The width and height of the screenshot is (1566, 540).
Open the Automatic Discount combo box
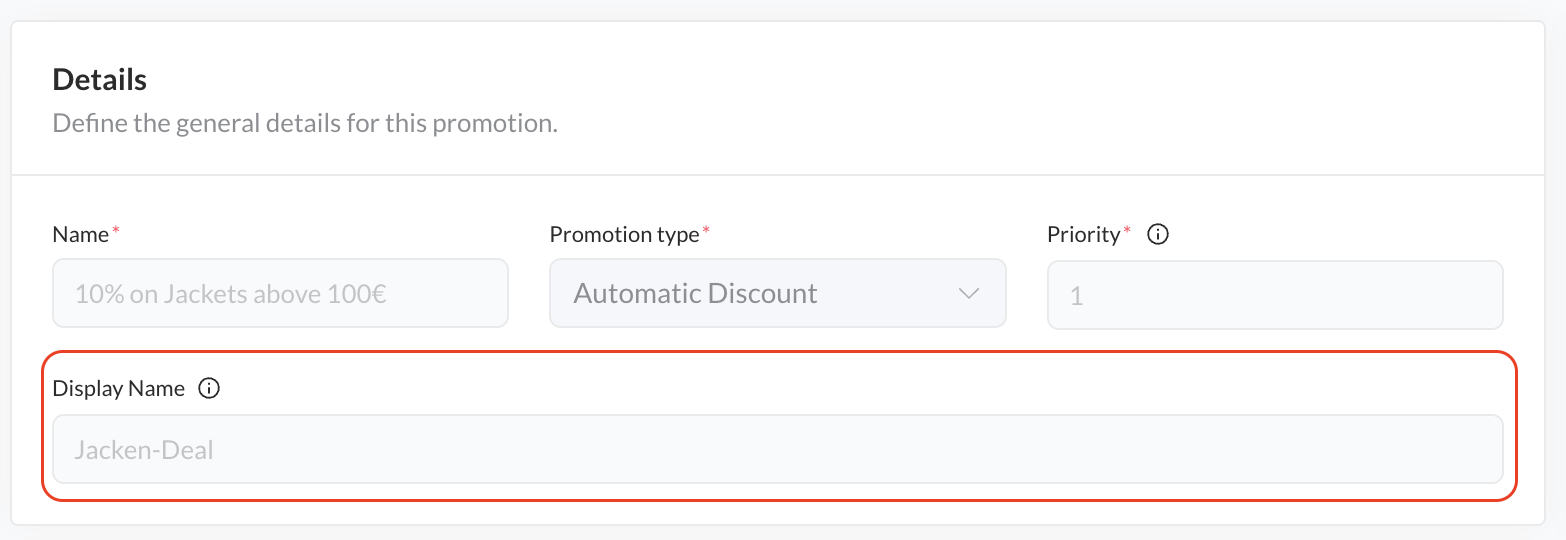click(777, 294)
